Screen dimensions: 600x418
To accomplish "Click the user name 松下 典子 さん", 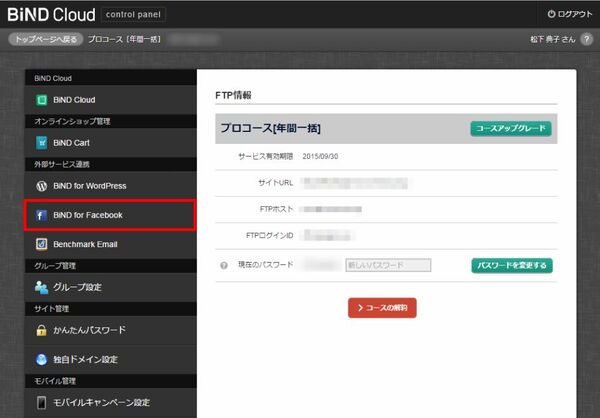I will pyautogui.click(x=553, y=39).
